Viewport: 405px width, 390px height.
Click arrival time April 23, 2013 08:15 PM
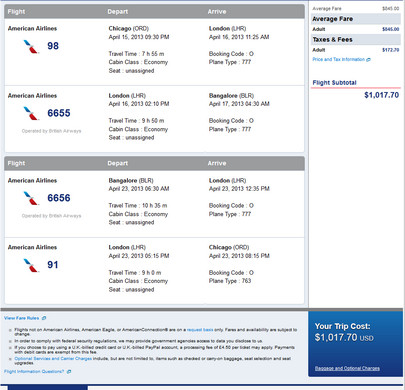tap(239, 256)
